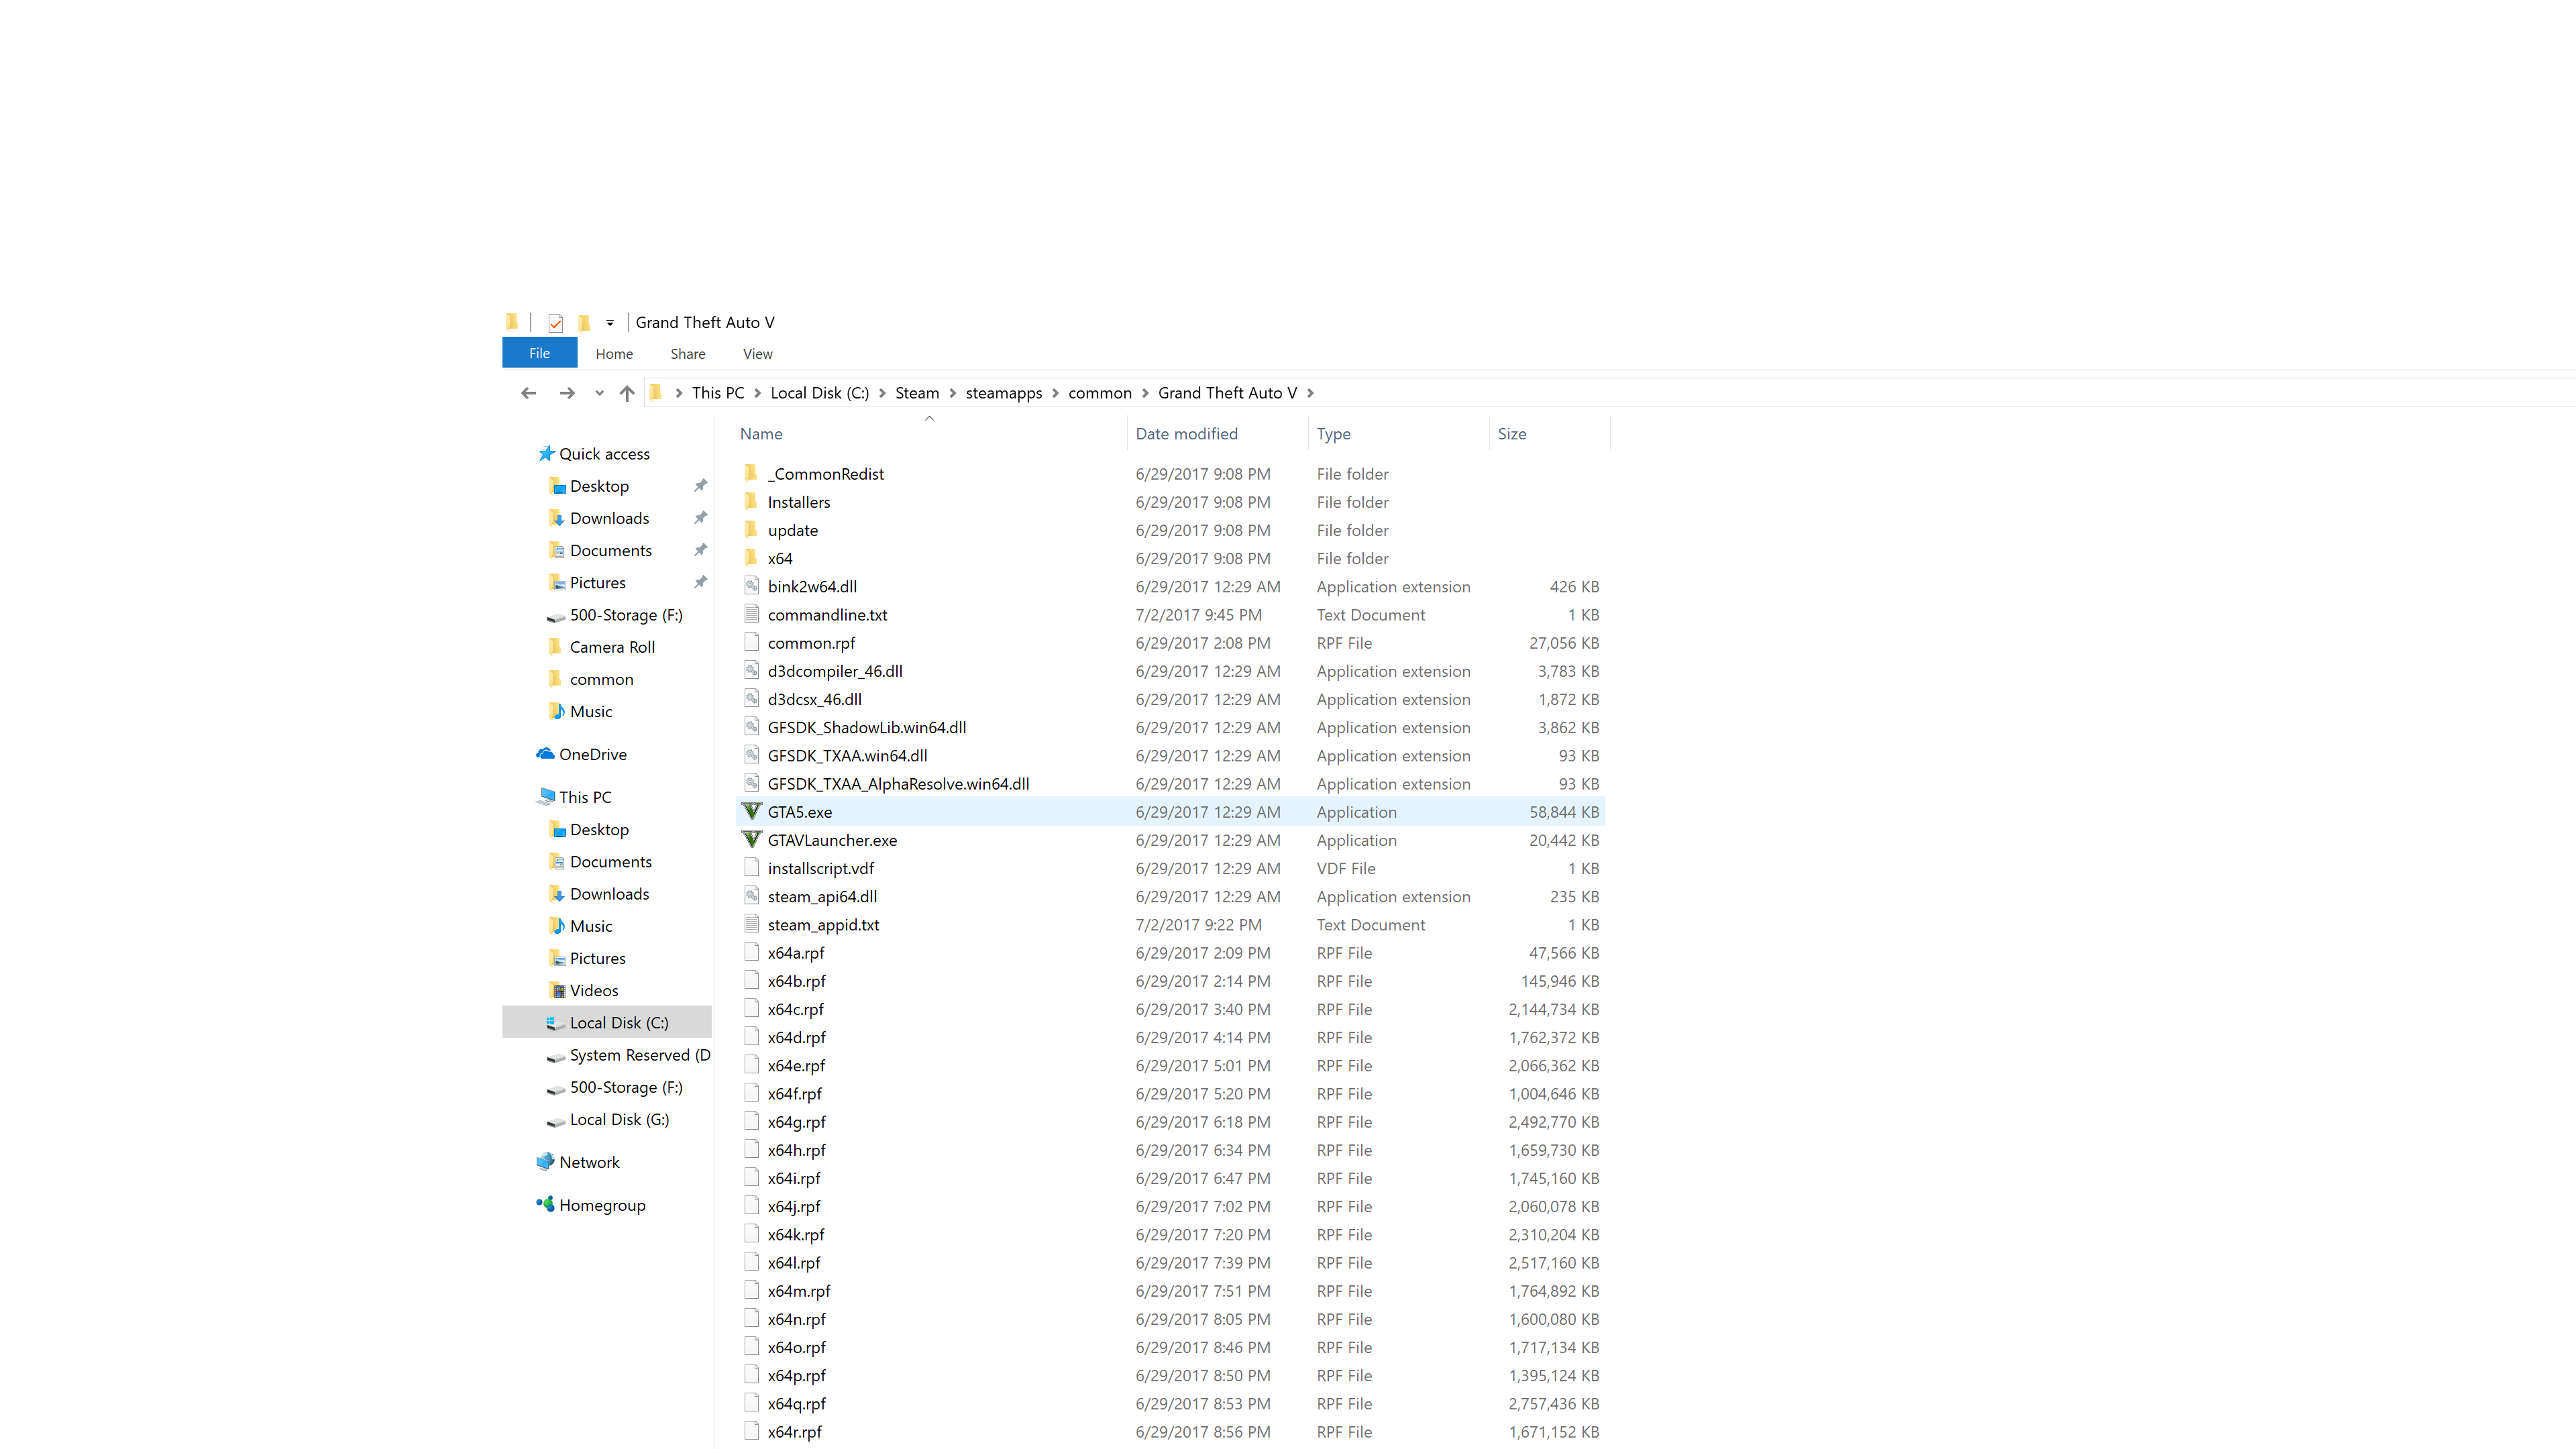Click the _CommonRedist folder icon

click(x=752, y=473)
